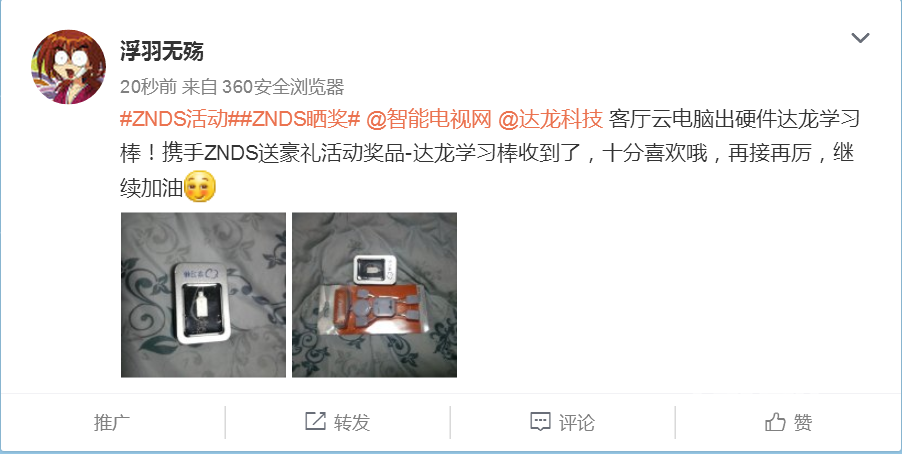
Task: Visit the @智能电视网 mention
Action: [429, 119]
